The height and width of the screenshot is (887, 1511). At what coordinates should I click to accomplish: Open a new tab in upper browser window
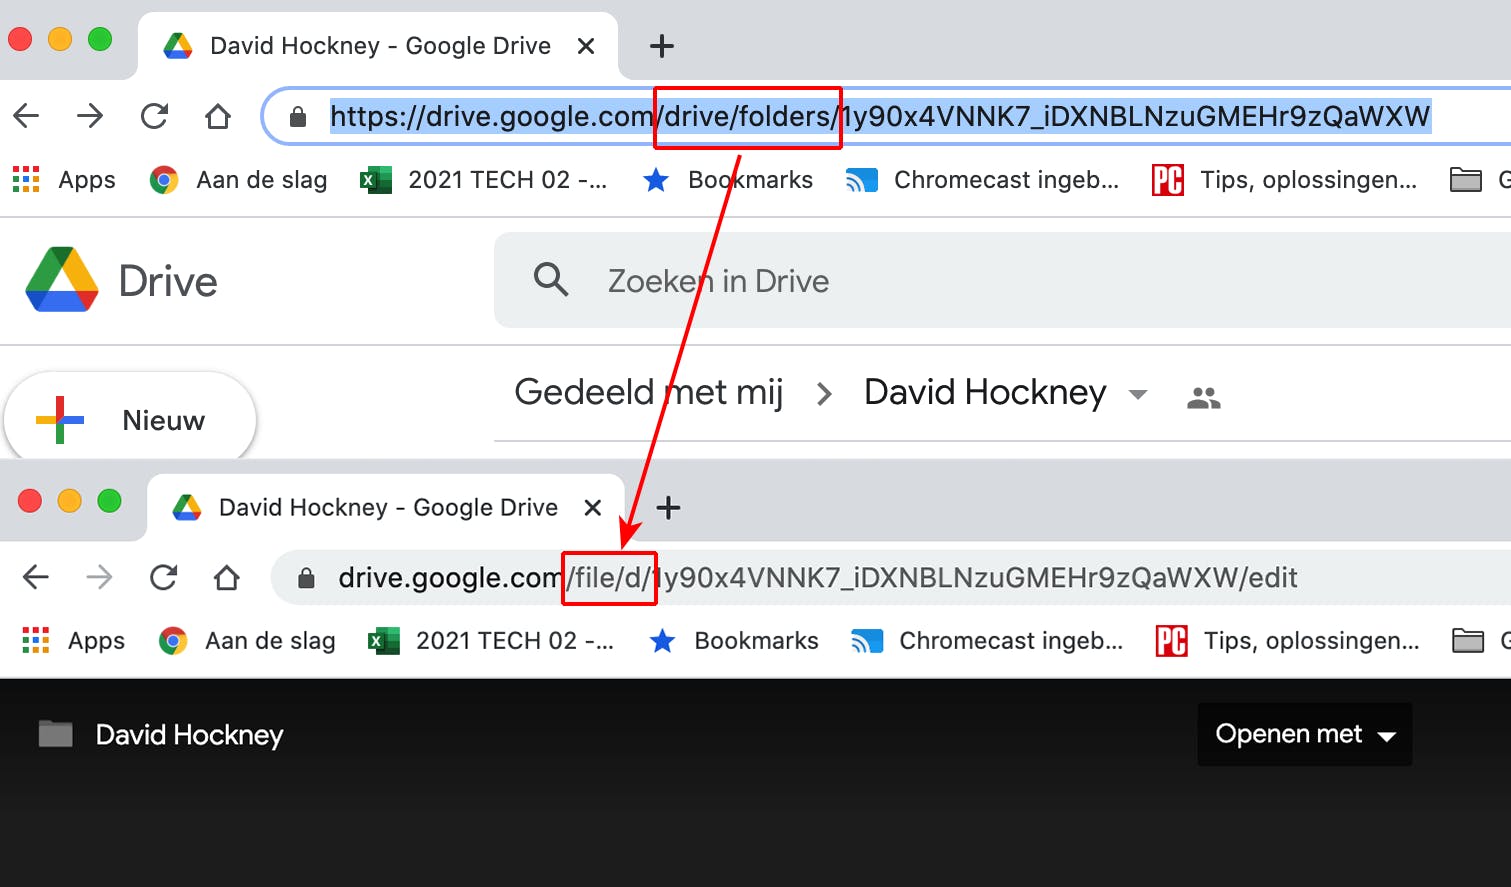662,46
